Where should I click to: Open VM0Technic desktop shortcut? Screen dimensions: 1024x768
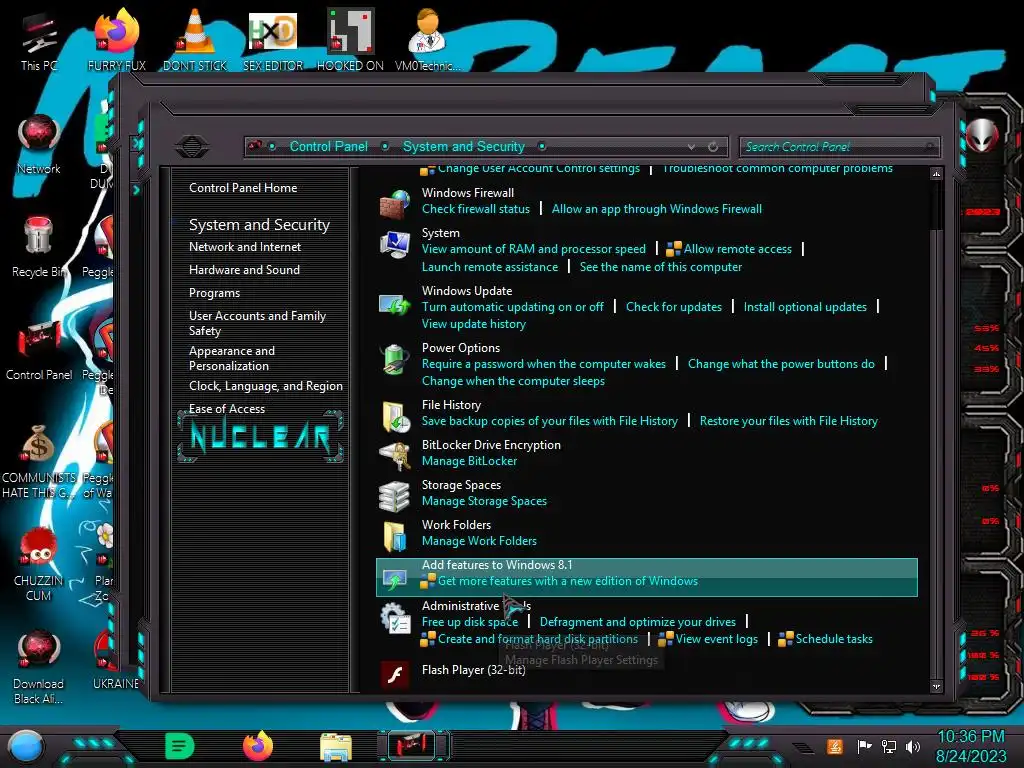(427, 39)
